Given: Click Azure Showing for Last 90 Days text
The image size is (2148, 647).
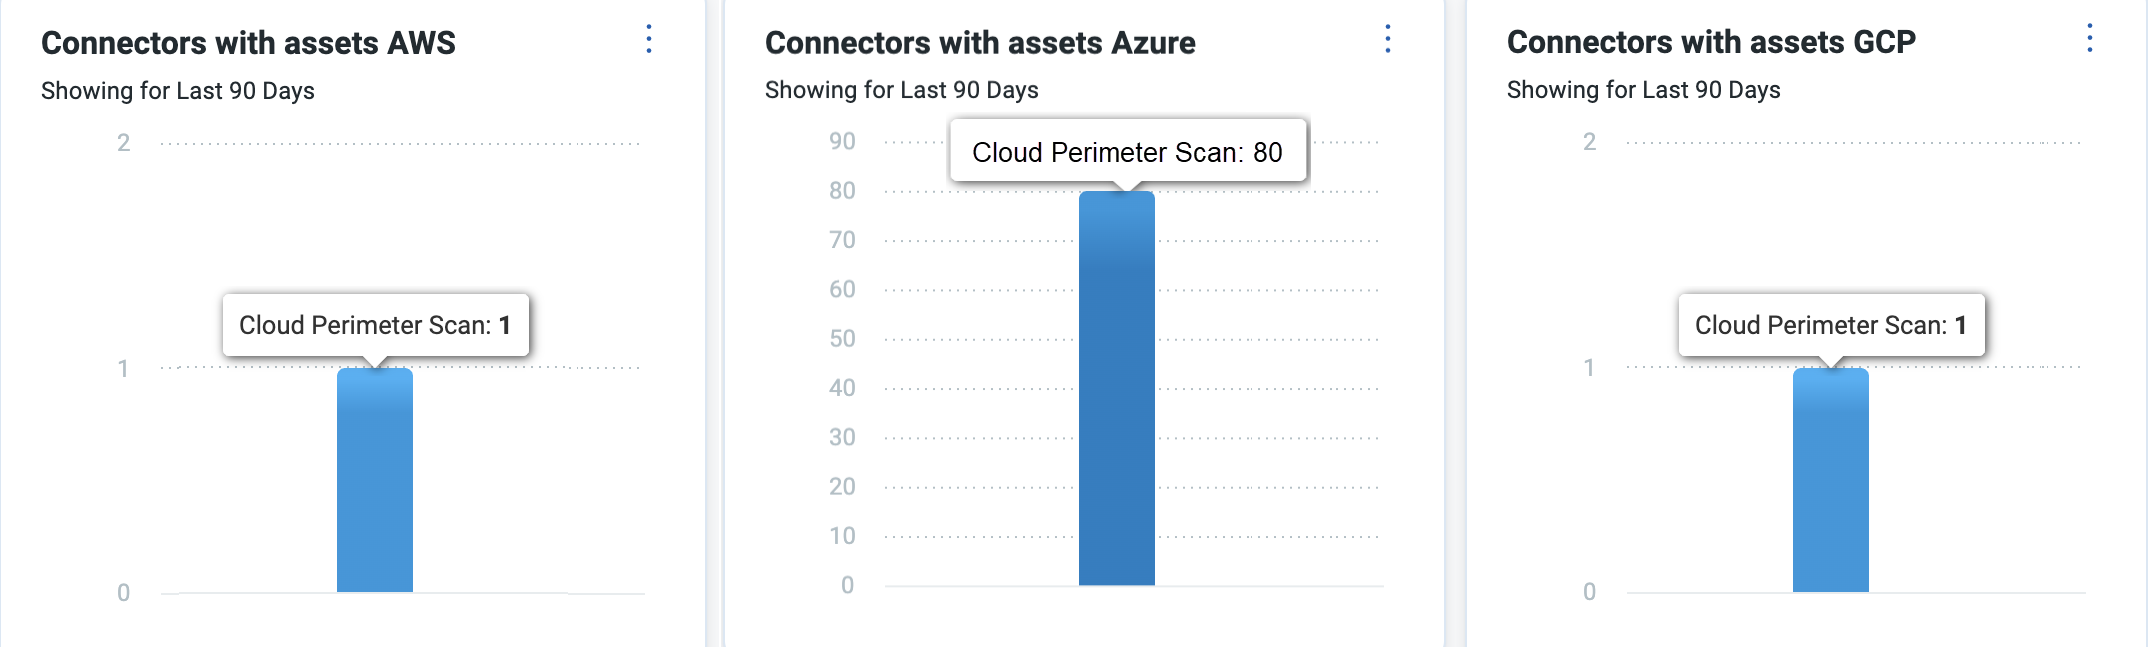Looking at the screenshot, I should 902,90.
